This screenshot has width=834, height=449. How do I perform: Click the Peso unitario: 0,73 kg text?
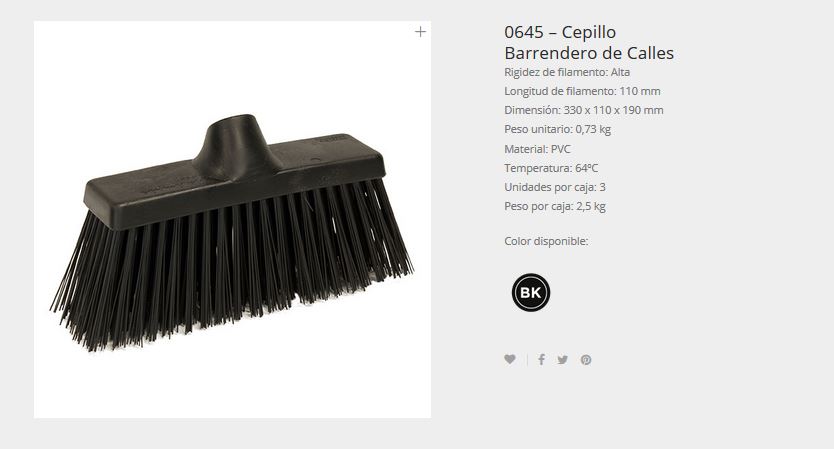(x=557, y=129)
